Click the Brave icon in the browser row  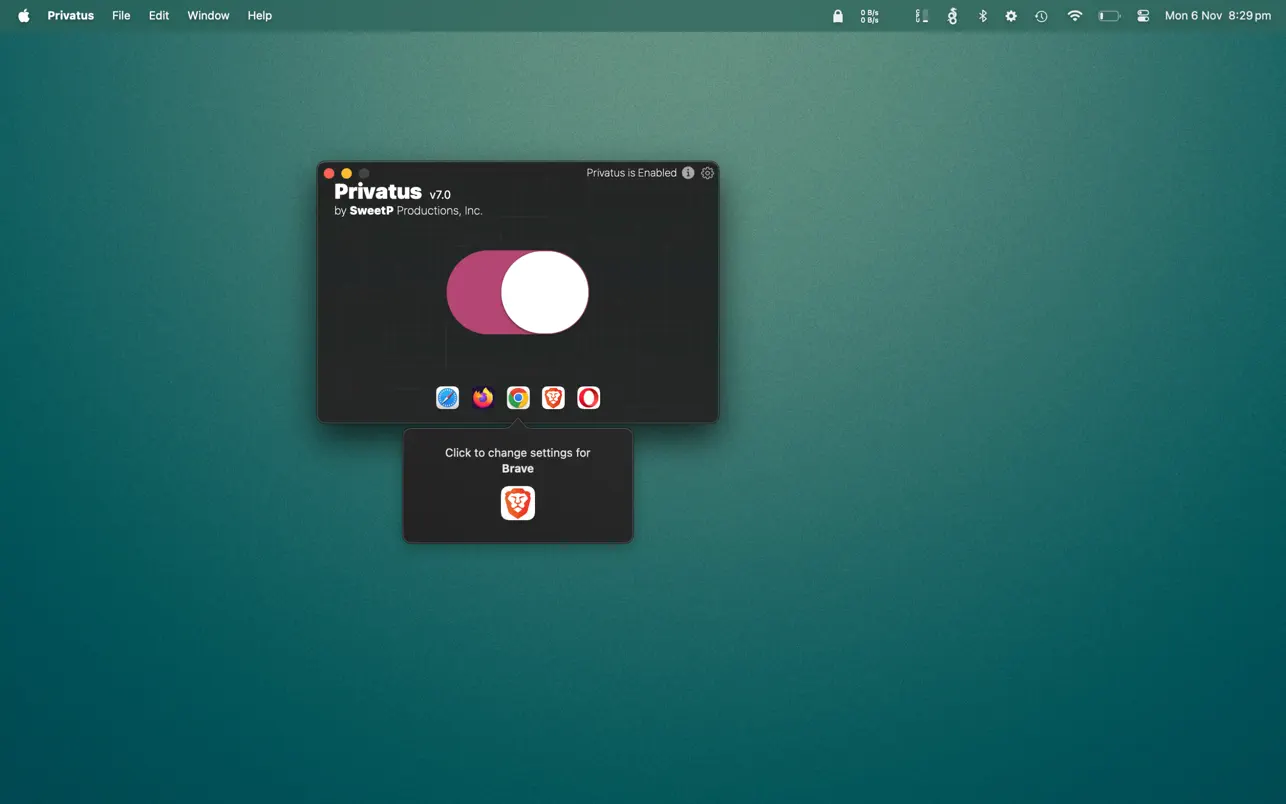[553, 398]
